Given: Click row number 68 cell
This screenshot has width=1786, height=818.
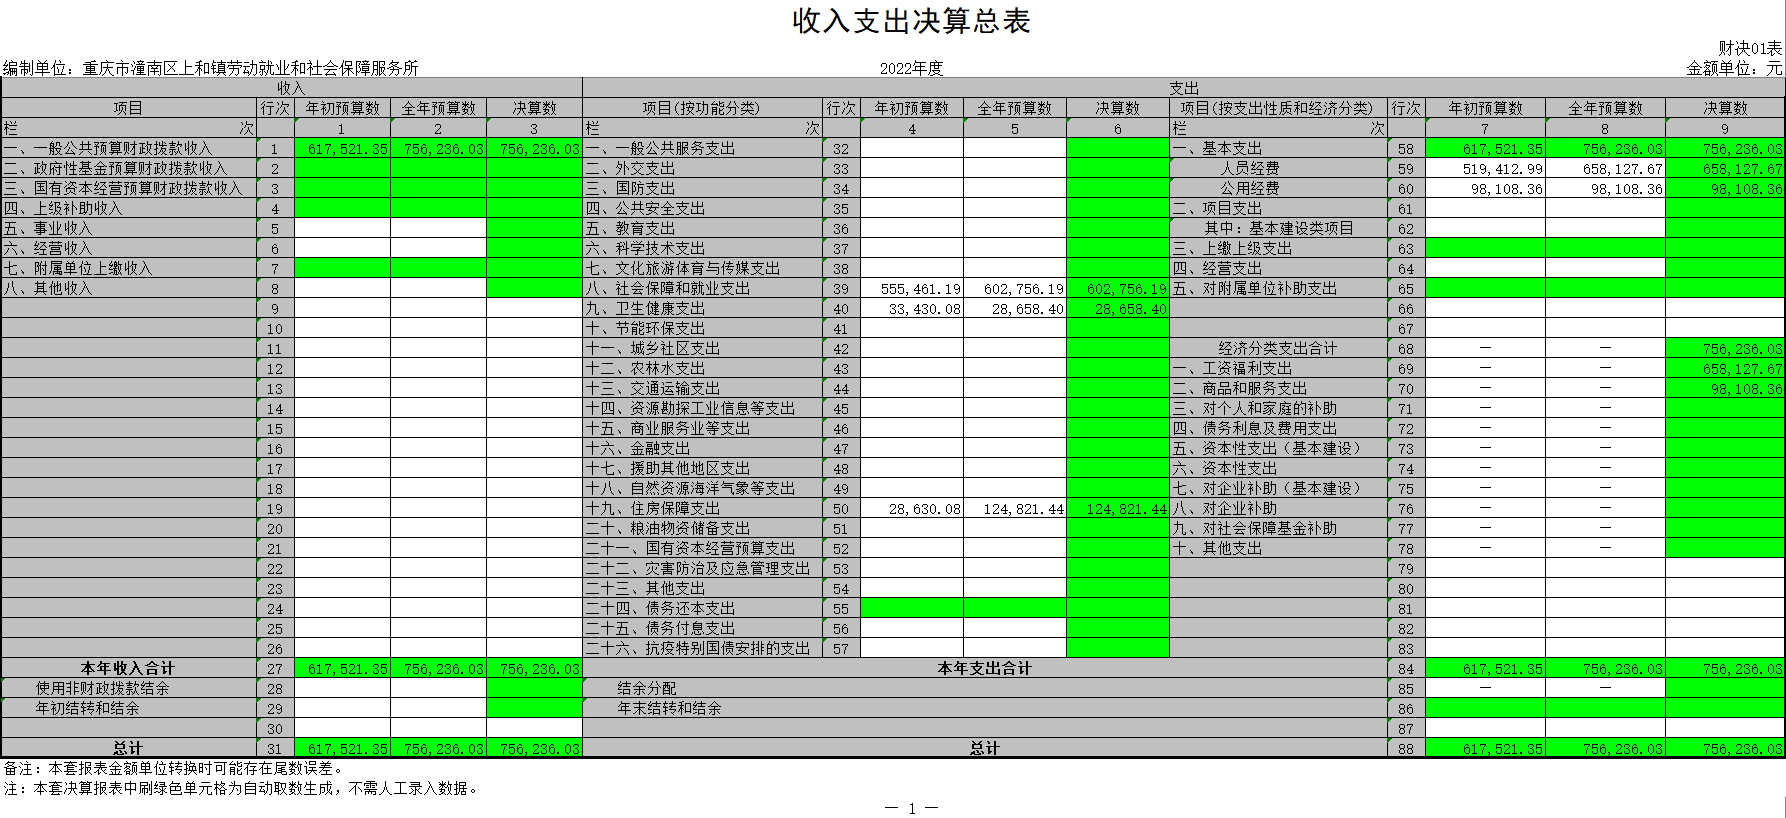Looking at the screenshot, I should (1406, 349).
